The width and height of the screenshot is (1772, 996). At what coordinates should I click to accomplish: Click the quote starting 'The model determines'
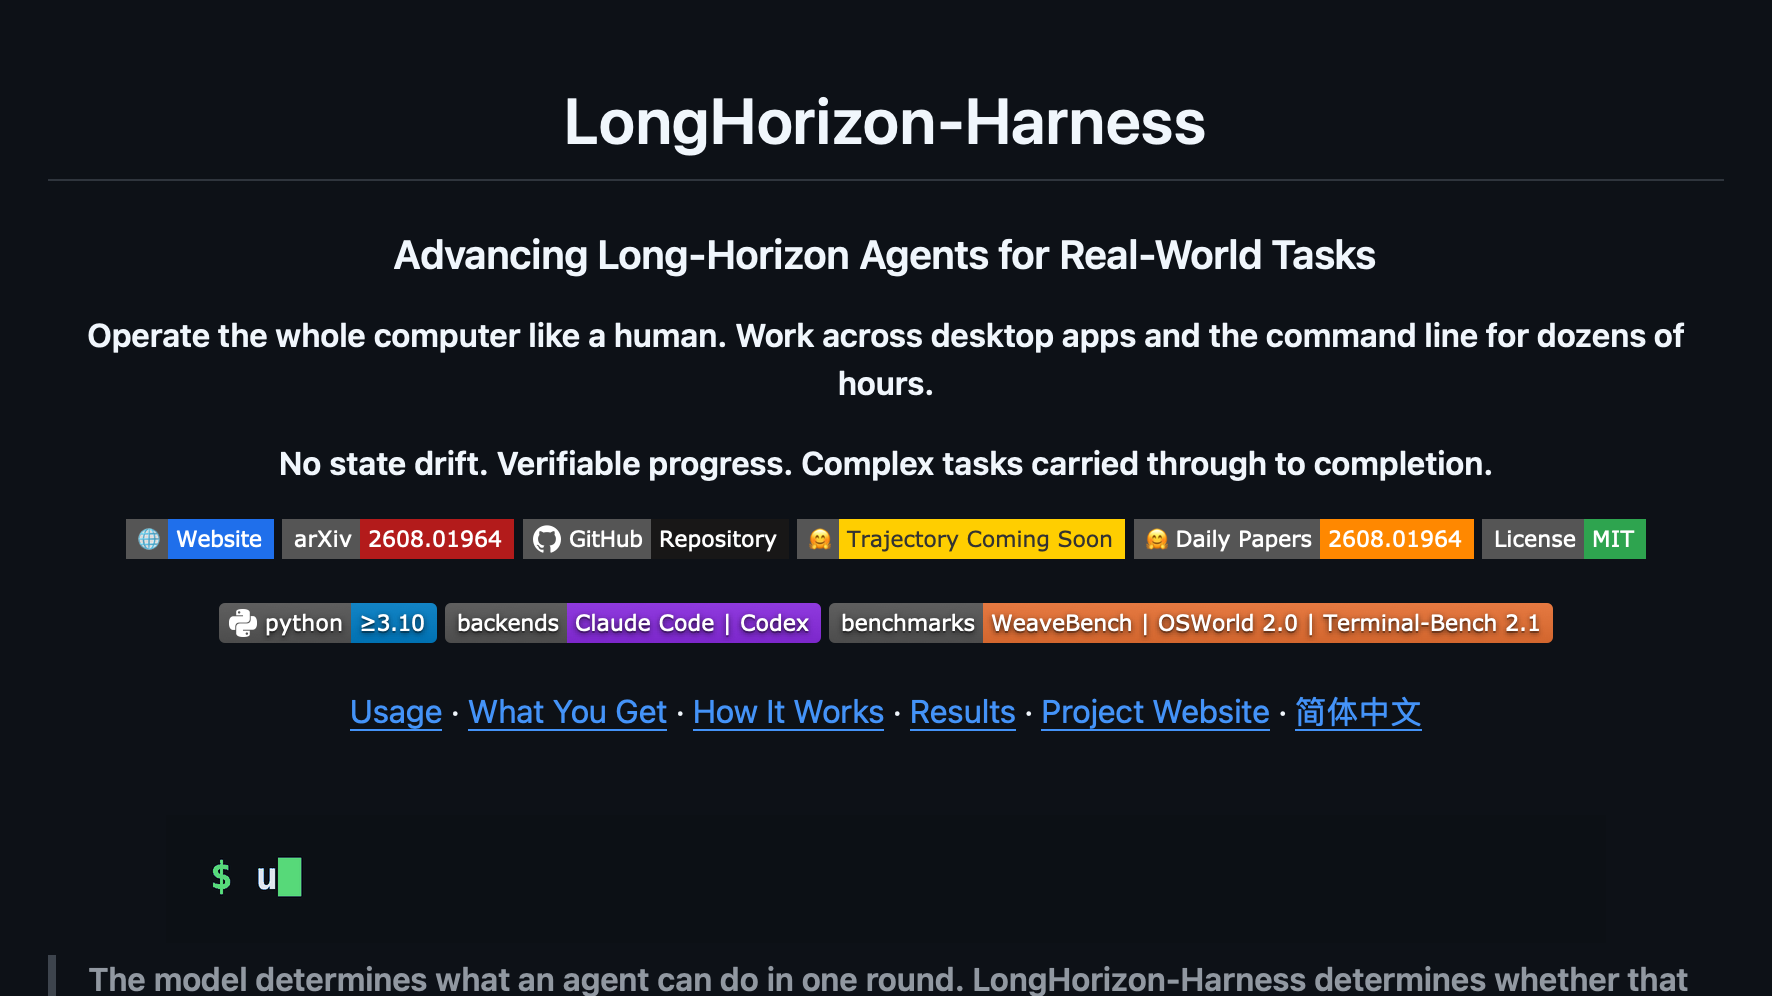point(888,979)
